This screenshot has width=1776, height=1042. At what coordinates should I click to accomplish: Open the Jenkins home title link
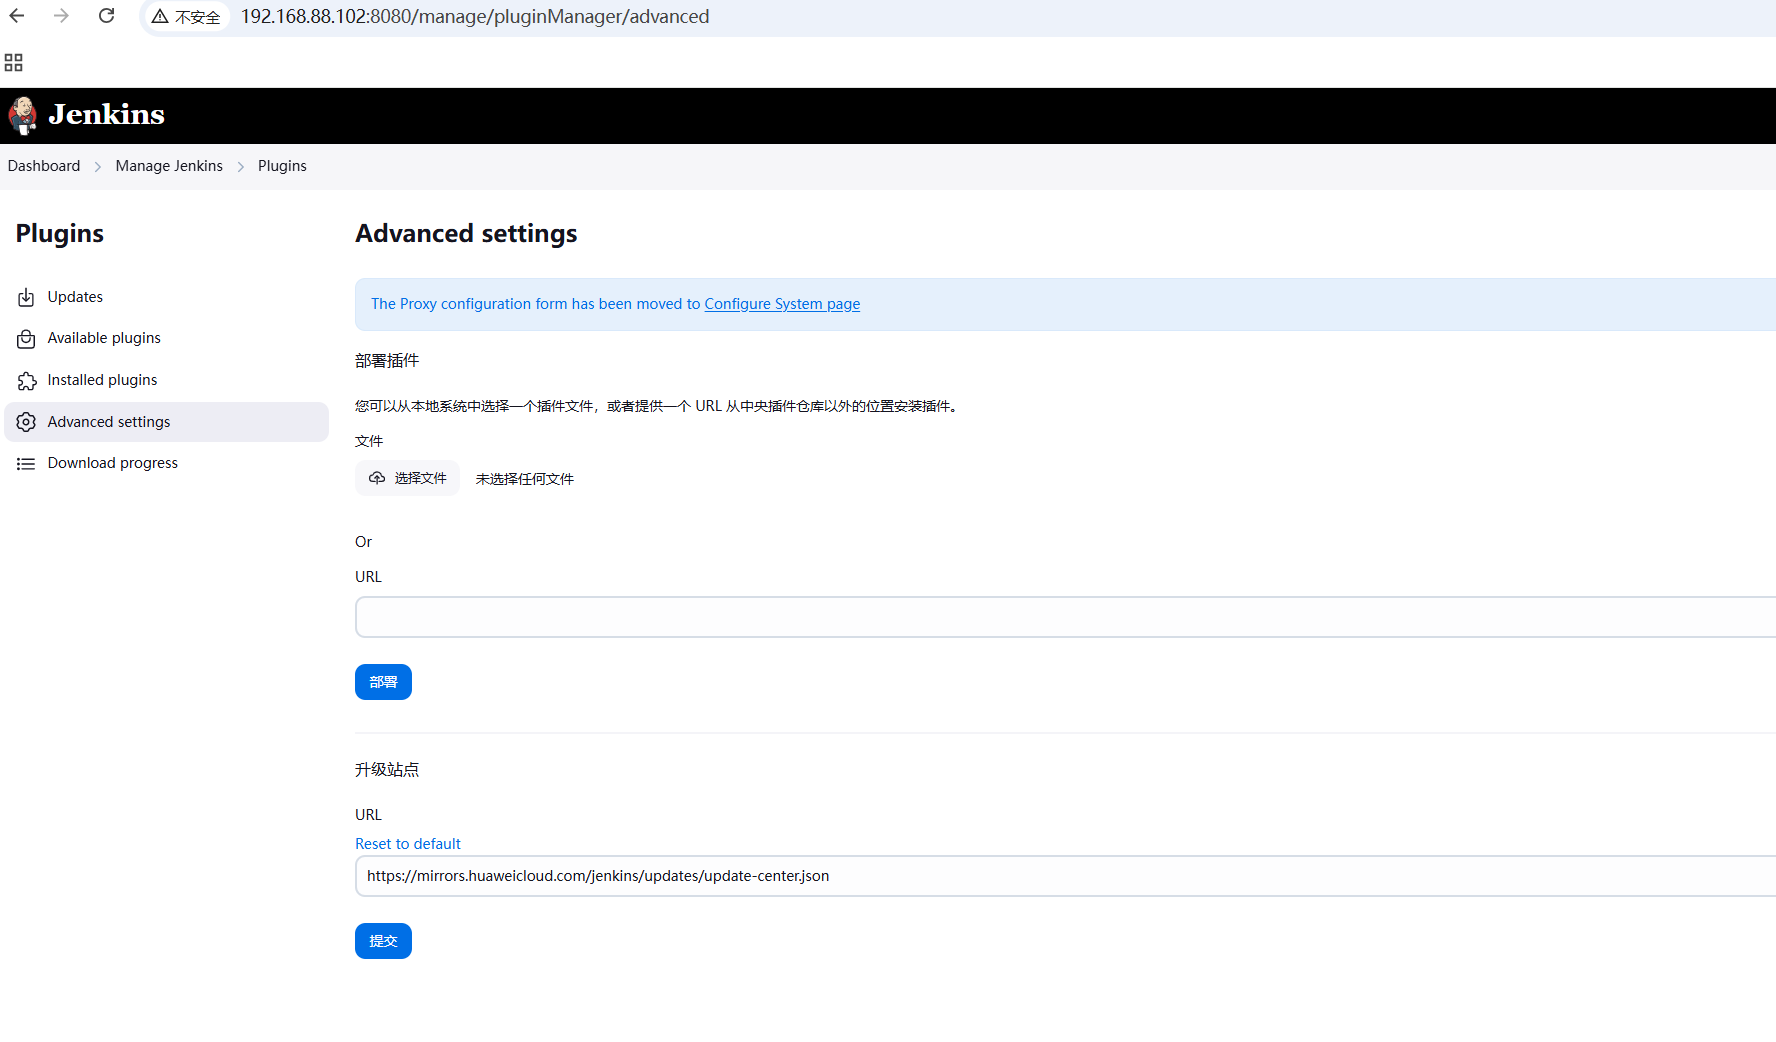click(106, 114)
